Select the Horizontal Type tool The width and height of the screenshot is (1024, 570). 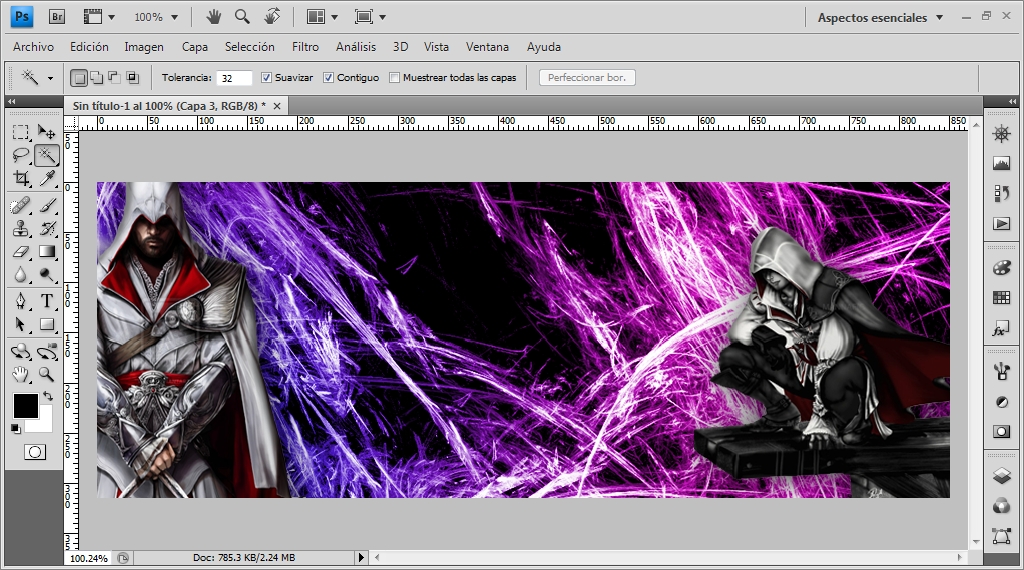coord(46,301)
